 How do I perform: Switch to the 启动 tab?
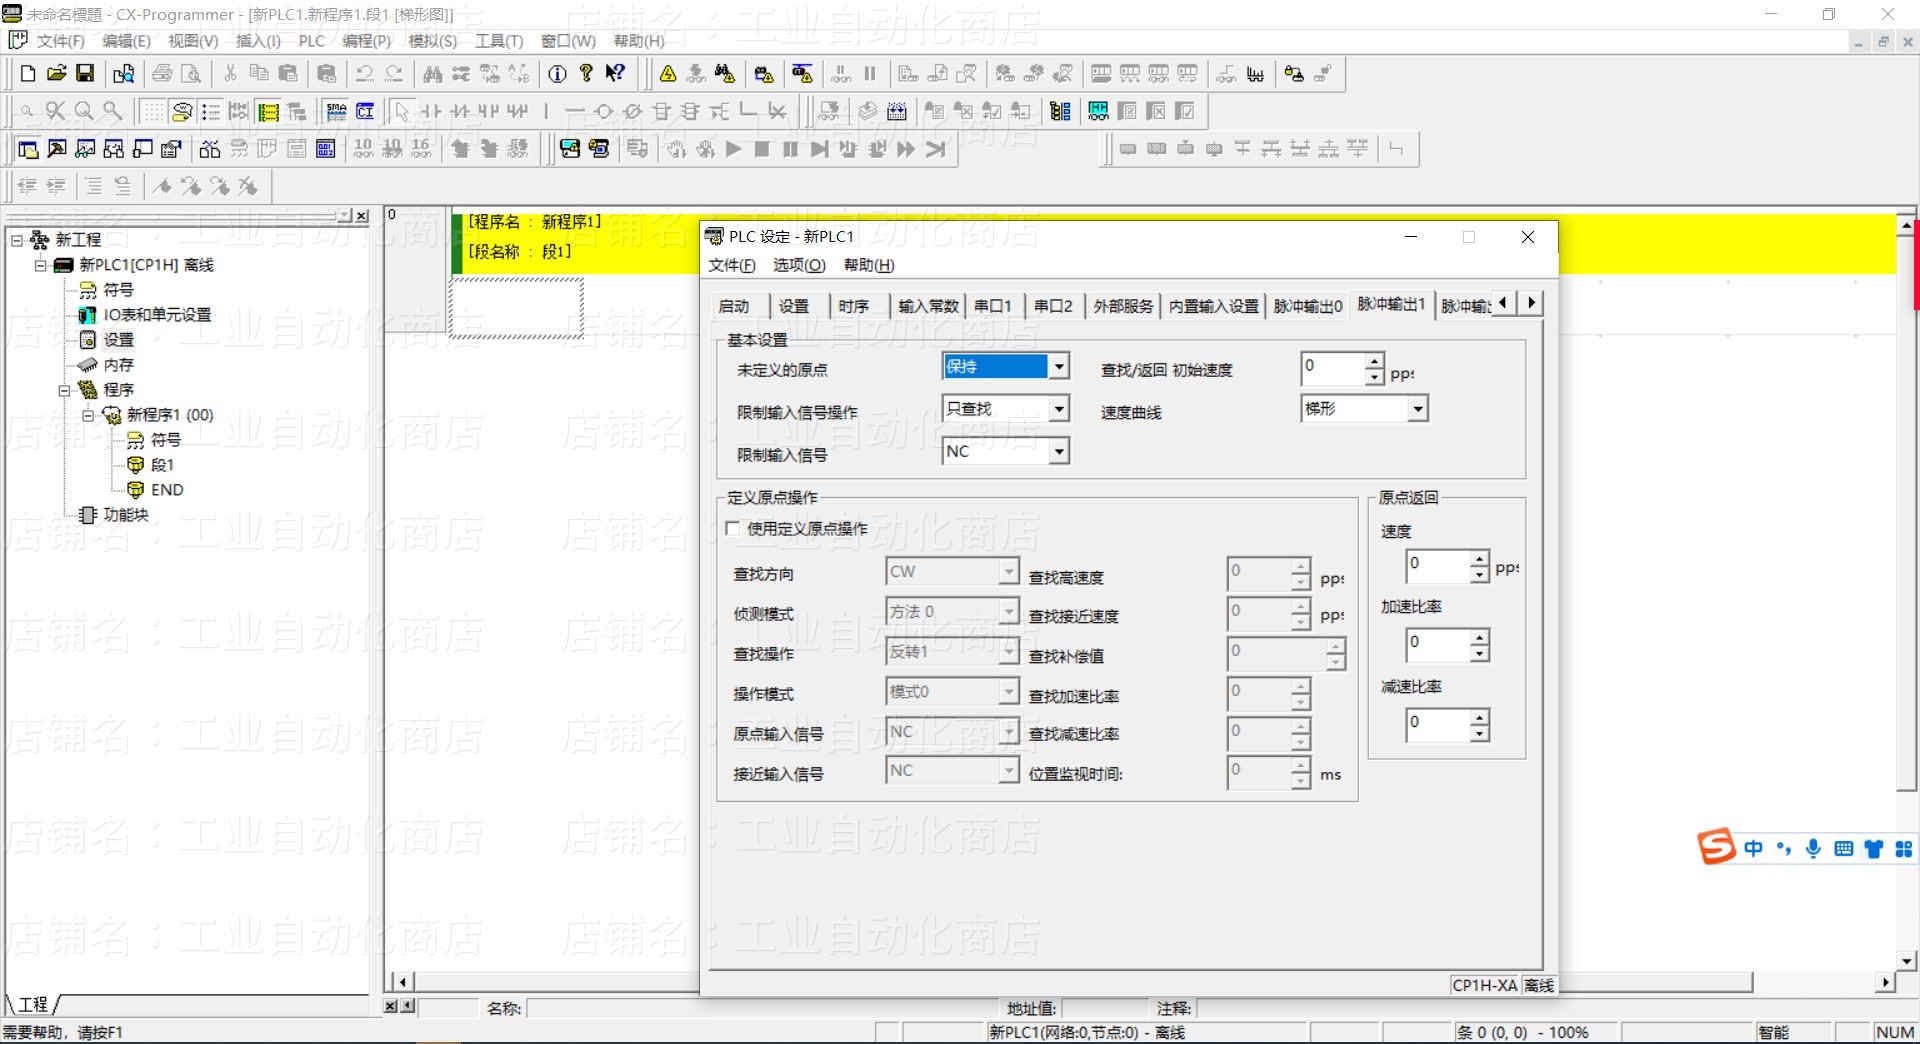(734, 306)
